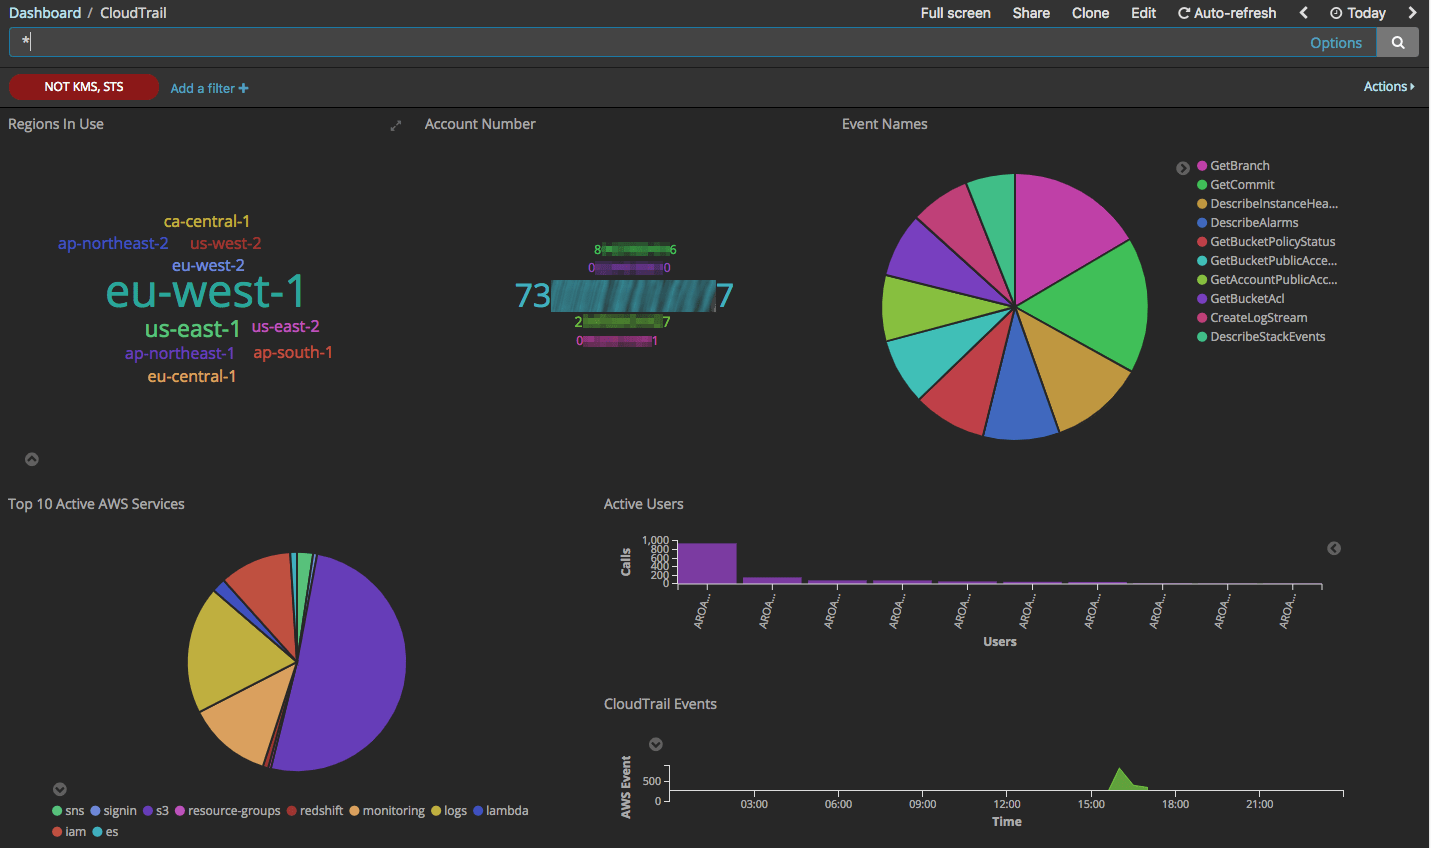Open the query Options link
The width and height of the screenshot is (1431, 848).
[1336, 42]
